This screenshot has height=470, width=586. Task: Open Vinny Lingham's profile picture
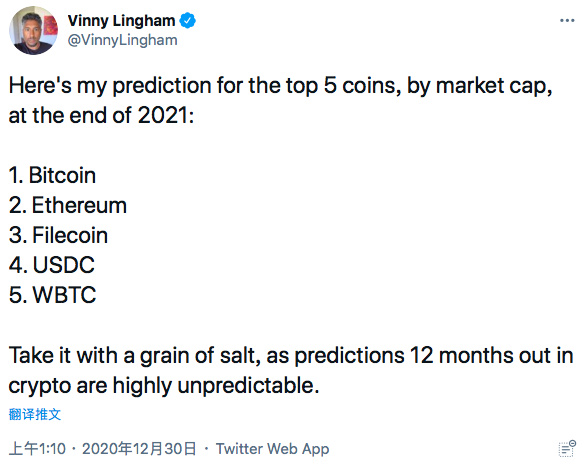pyautogui.click(x=33, y=30)
